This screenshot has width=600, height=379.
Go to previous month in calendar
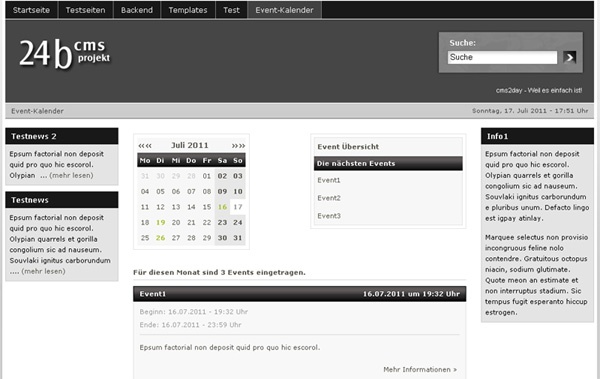pyautogui.click(x=145, y=145)
